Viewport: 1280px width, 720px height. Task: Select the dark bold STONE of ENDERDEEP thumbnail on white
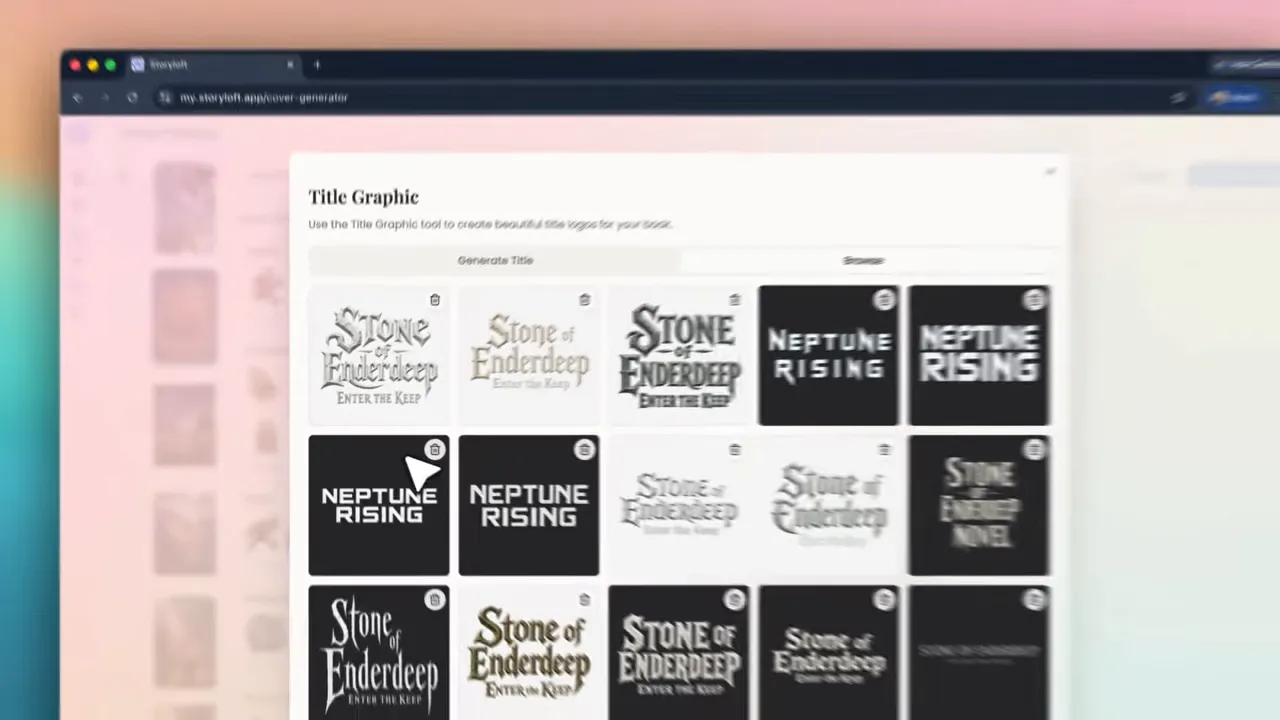pyautogui.click(x=679, y=355)
